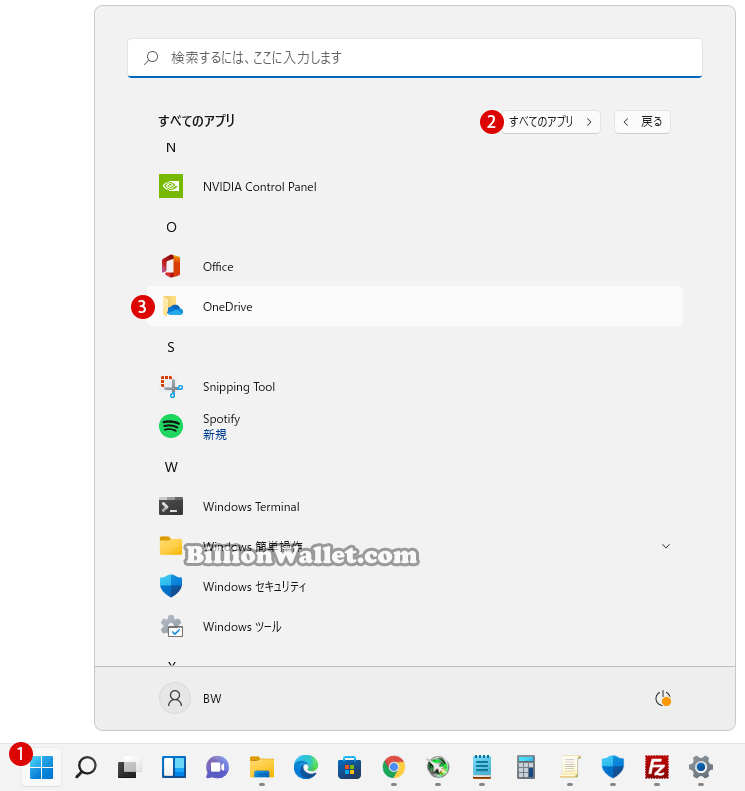Jump to letter O section header

pos(171,228)
